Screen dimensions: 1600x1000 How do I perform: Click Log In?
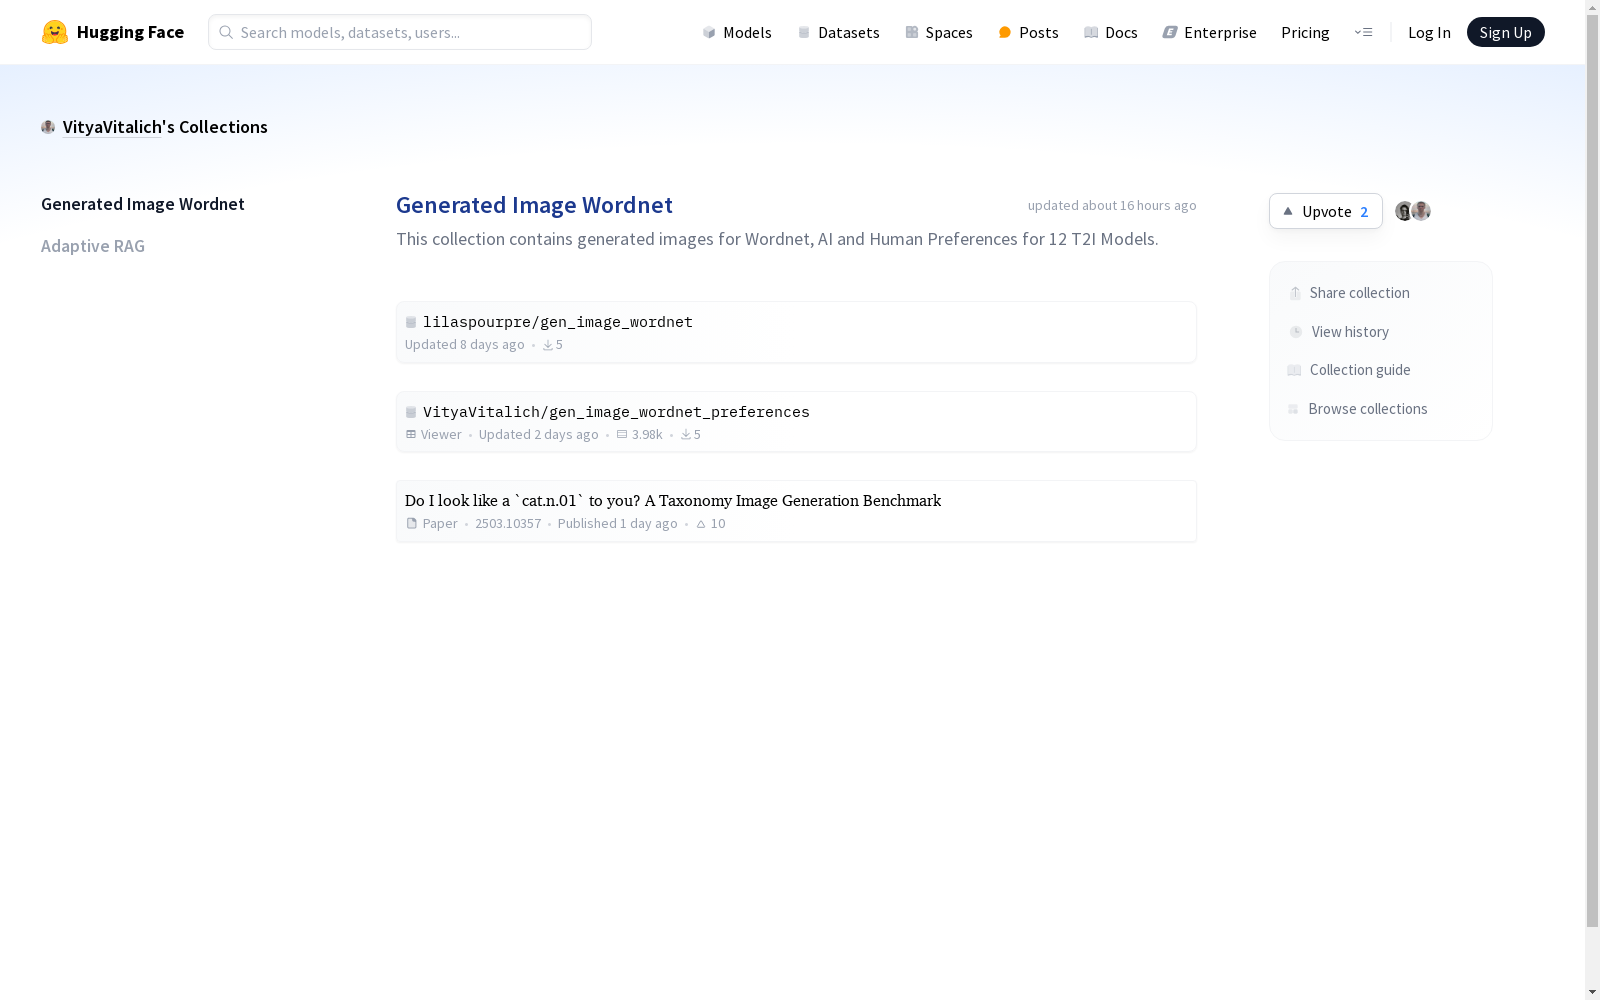(x=1429, y=32)
